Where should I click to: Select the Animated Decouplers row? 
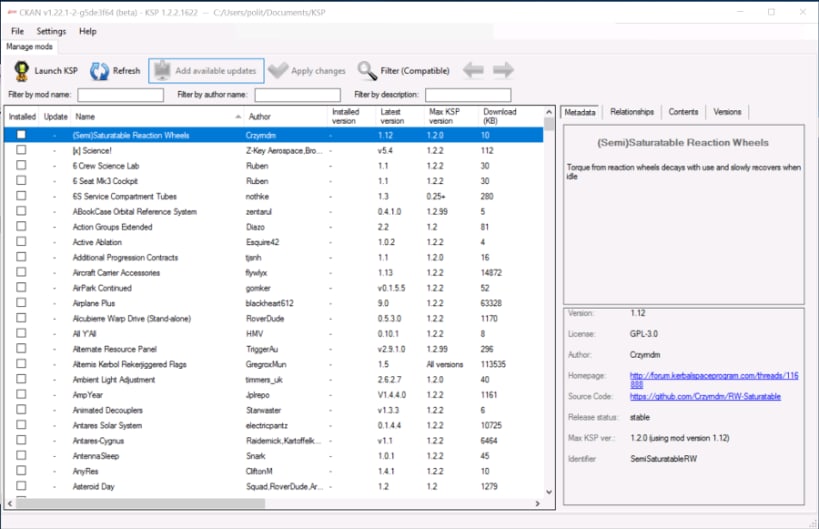pyautogui.click(x=274, y=409)
